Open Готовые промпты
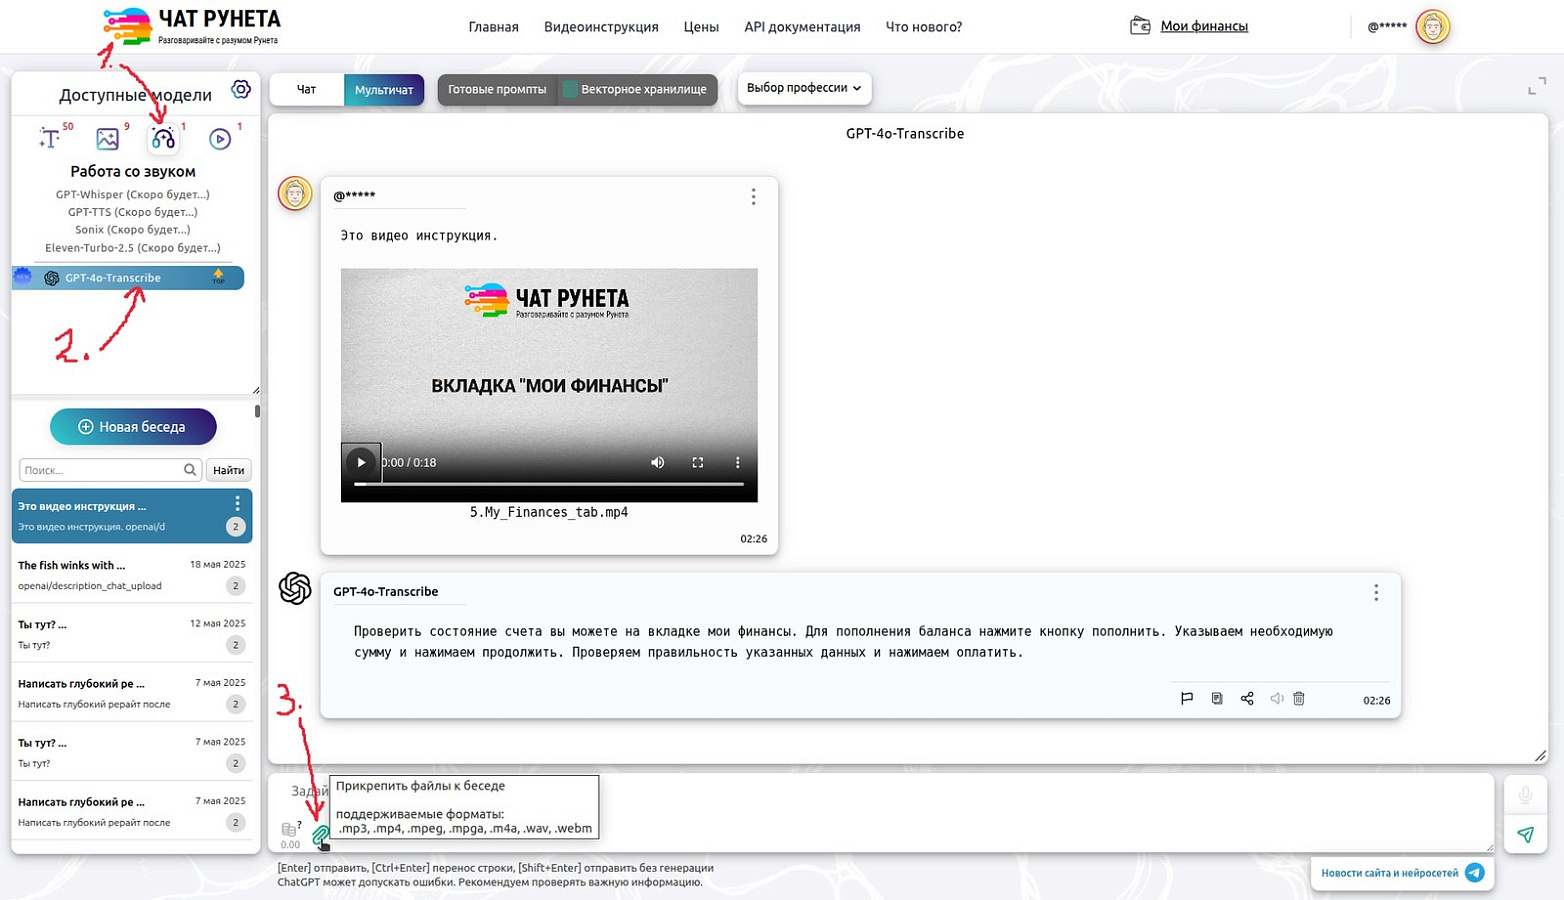Image resolution: width=1564 pixels, height=900 pixels. click(497, 90)
